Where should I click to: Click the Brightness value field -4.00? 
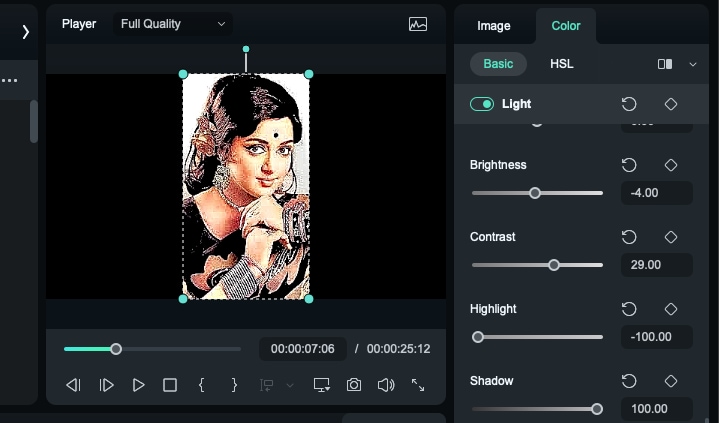coord(657,193)
